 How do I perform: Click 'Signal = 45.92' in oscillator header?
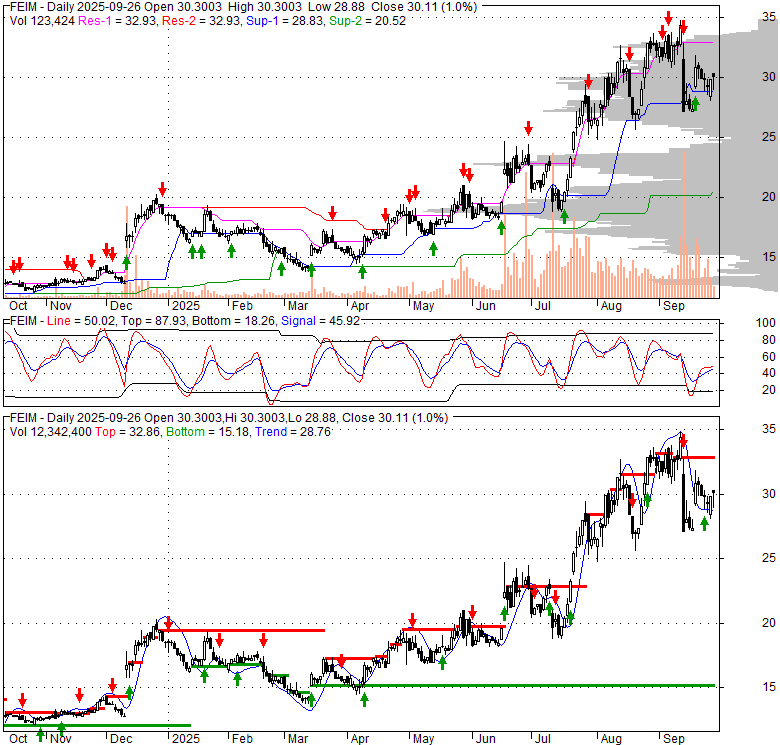pyautogui.click(x=320, y=321)
